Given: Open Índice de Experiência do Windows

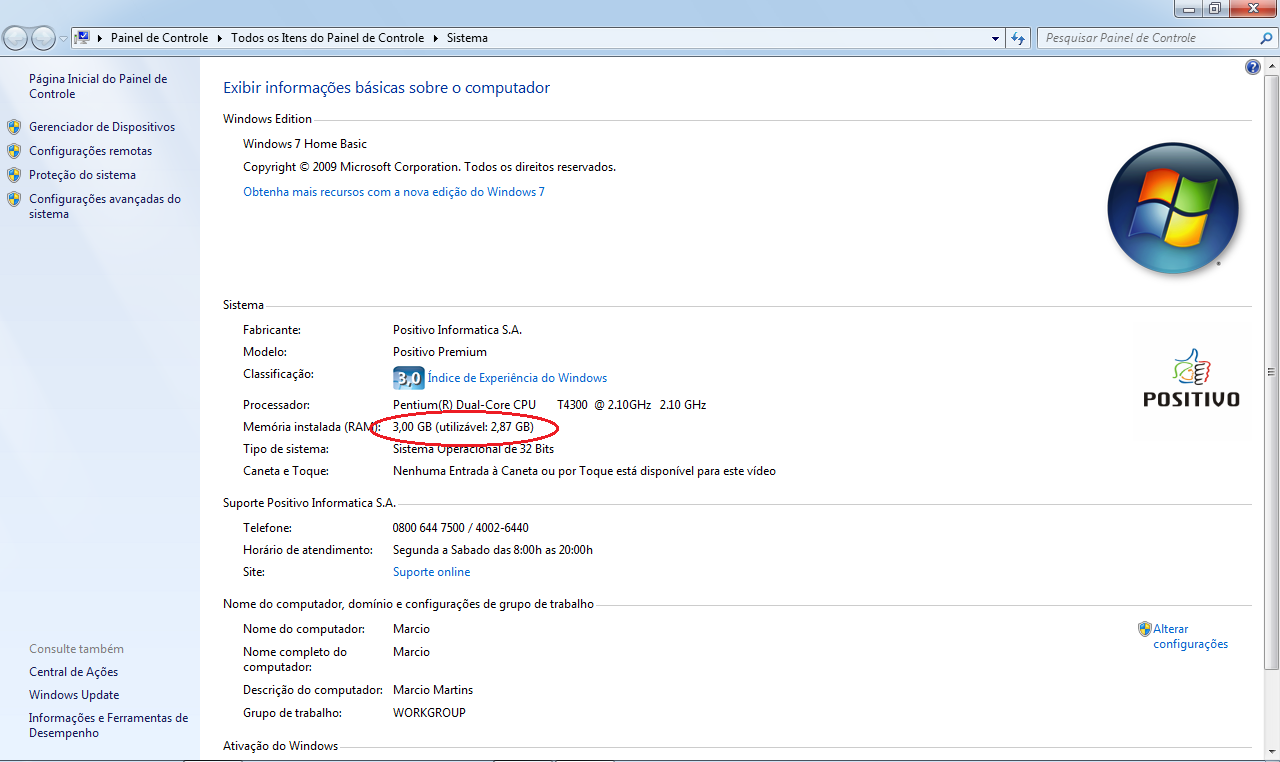Looking at the screenshot, I should pyautogui.click(x=517, y=378).
